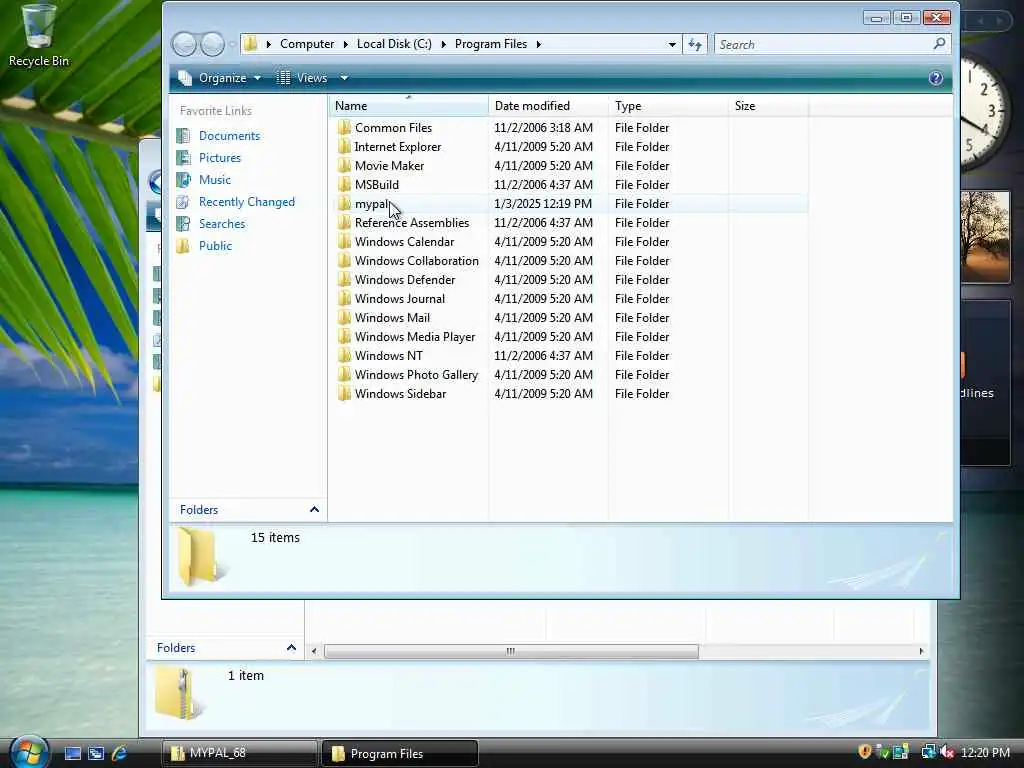Open the Views dropdown arrow
The width and height of the screenshot is (1024, 768).
[344, 78]
